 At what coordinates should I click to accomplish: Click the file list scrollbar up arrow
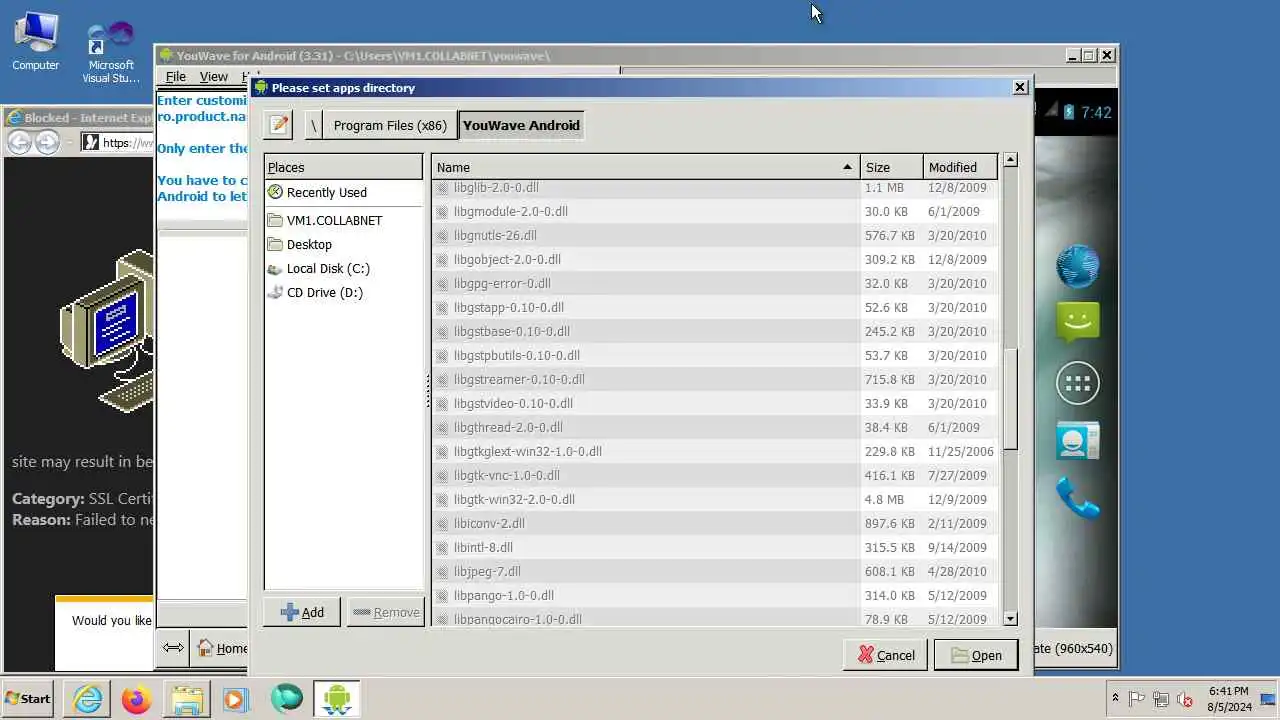[x=1010, y=160]
